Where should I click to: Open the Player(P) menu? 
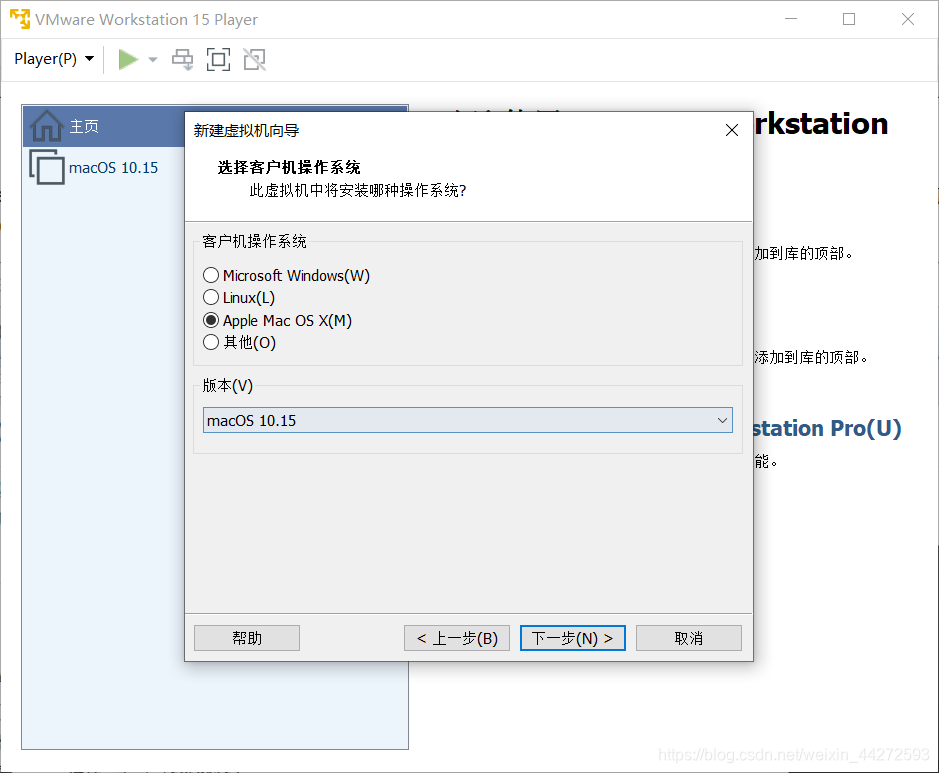tap(54, 59)
